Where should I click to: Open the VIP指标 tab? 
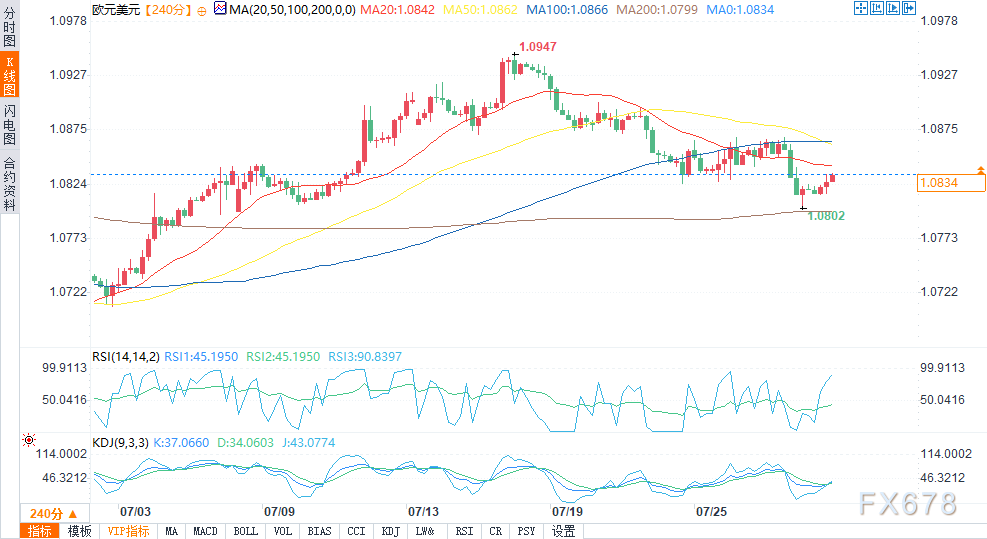(128, 531)
